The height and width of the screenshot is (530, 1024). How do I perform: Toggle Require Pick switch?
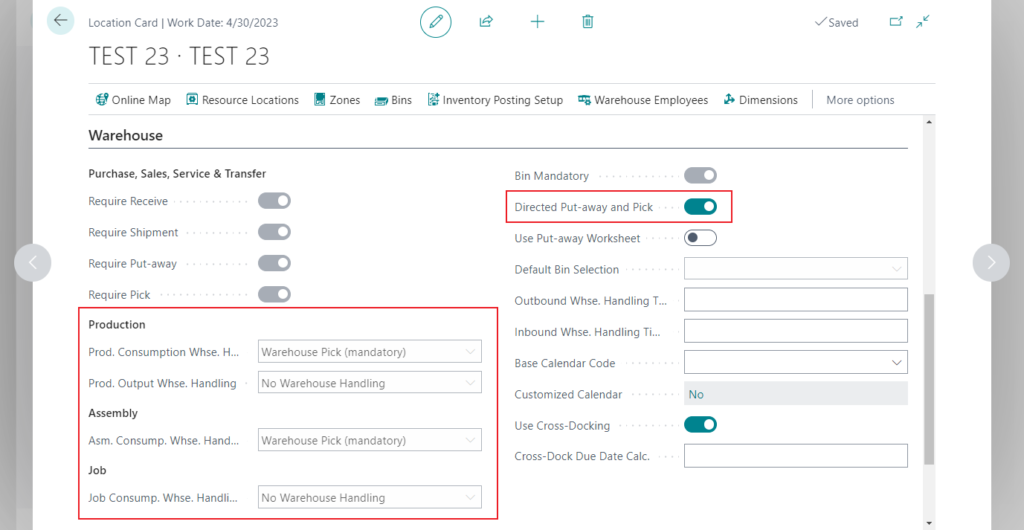[x=274, y=294]
